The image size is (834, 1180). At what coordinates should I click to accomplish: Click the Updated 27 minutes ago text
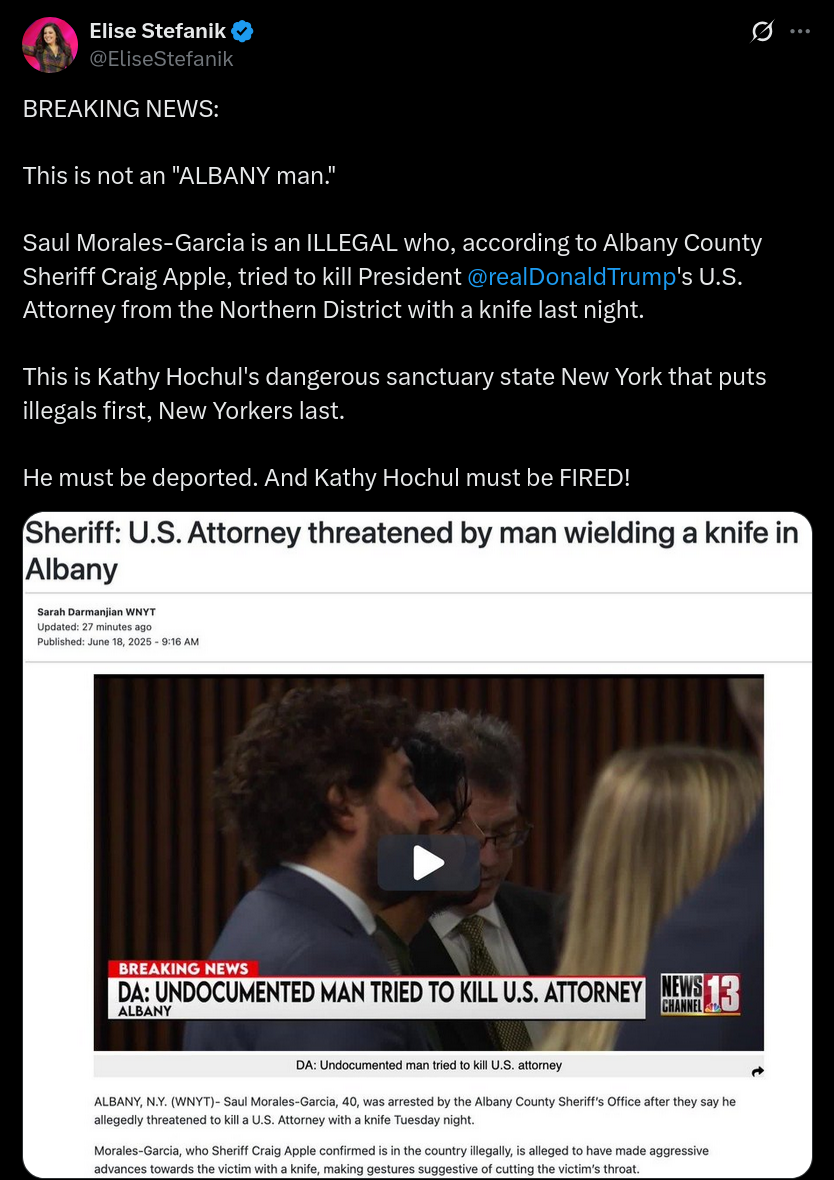click(94, 627)
